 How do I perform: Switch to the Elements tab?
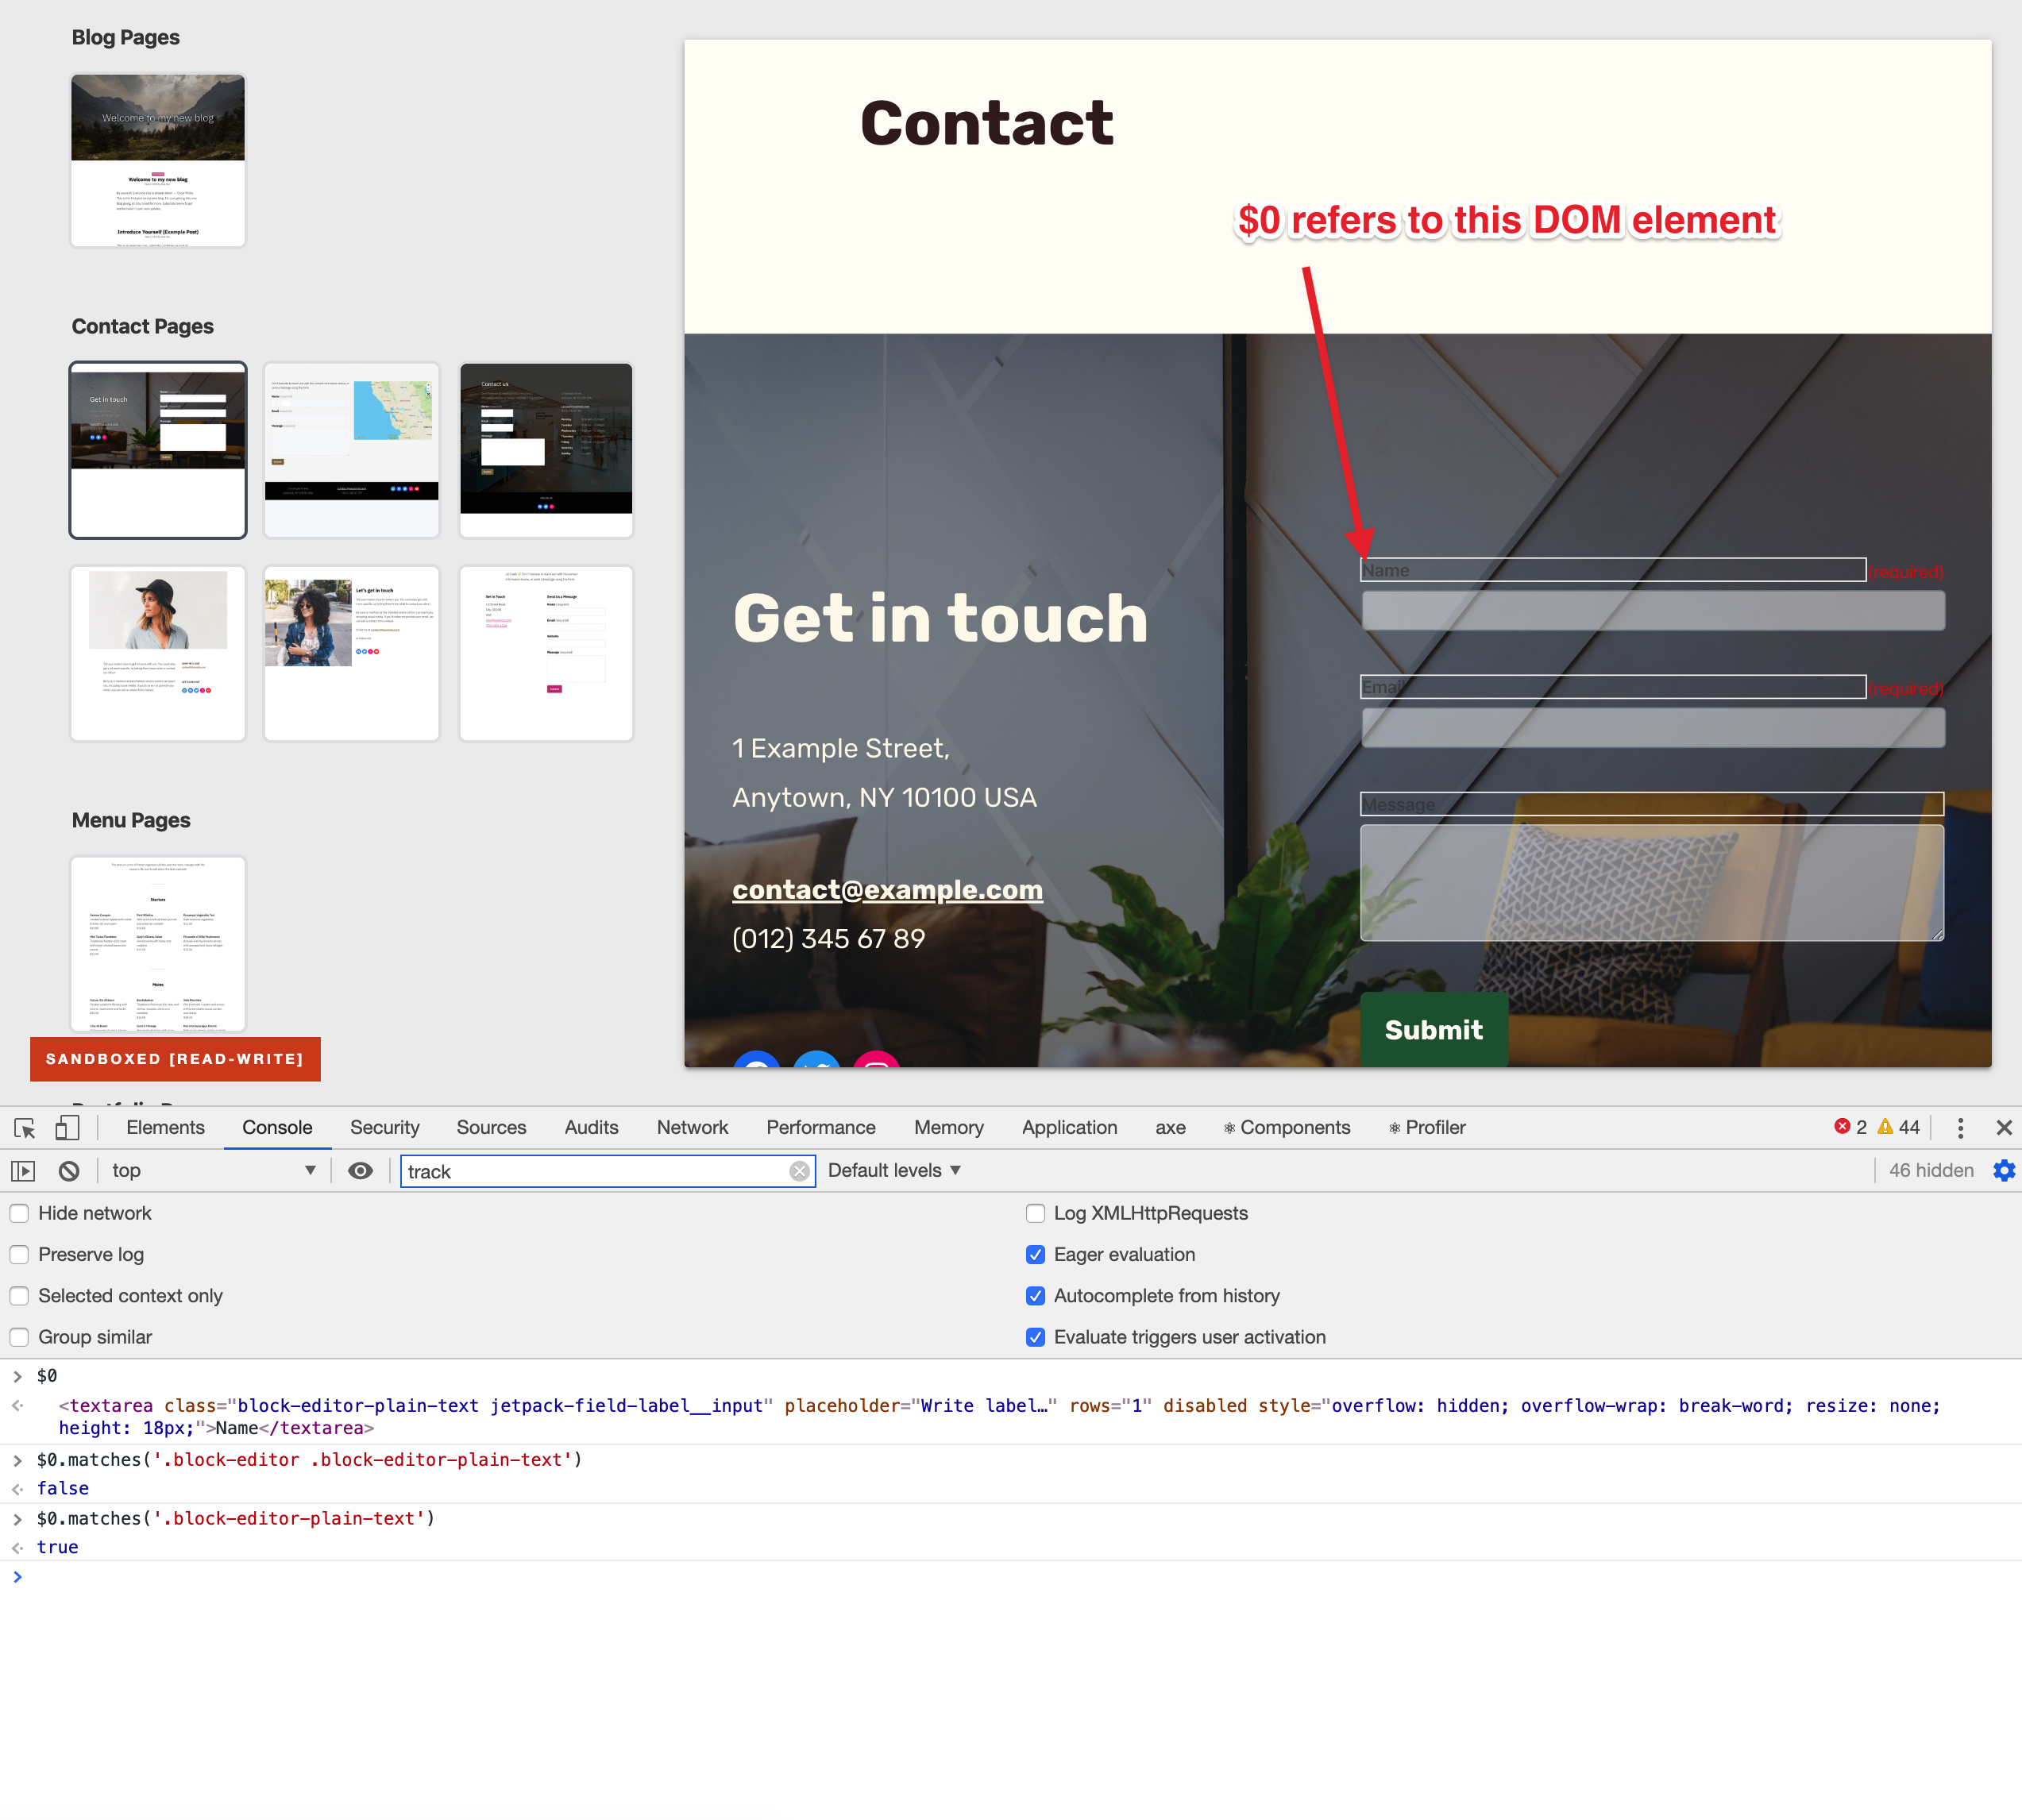click(165, 1128)
